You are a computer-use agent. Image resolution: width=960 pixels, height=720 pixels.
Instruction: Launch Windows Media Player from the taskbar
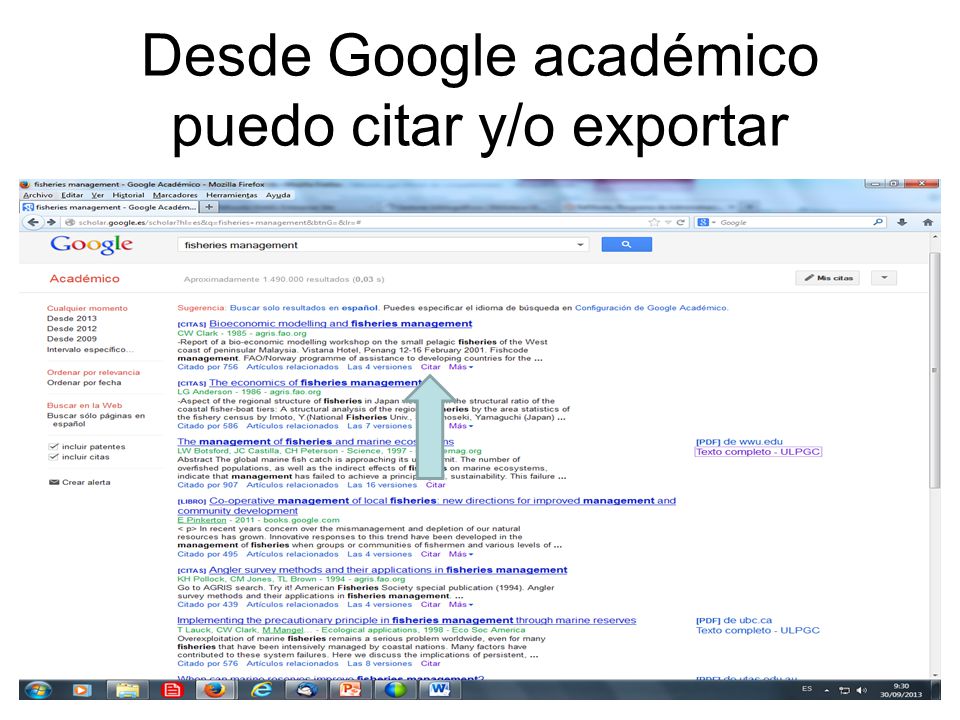(81, 690)
